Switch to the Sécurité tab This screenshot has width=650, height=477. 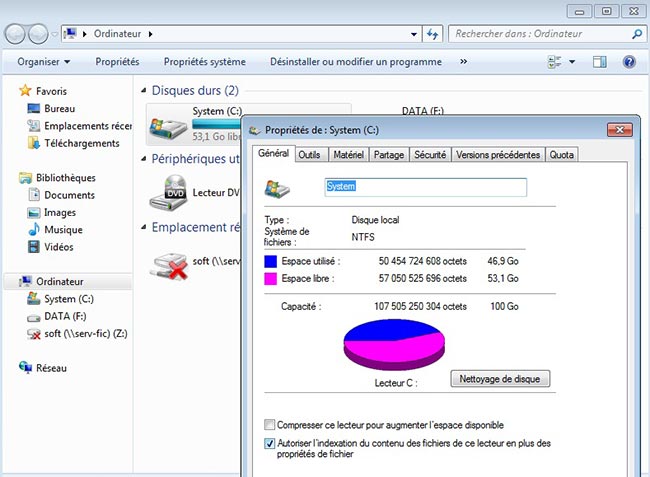(x=430, y=155)
